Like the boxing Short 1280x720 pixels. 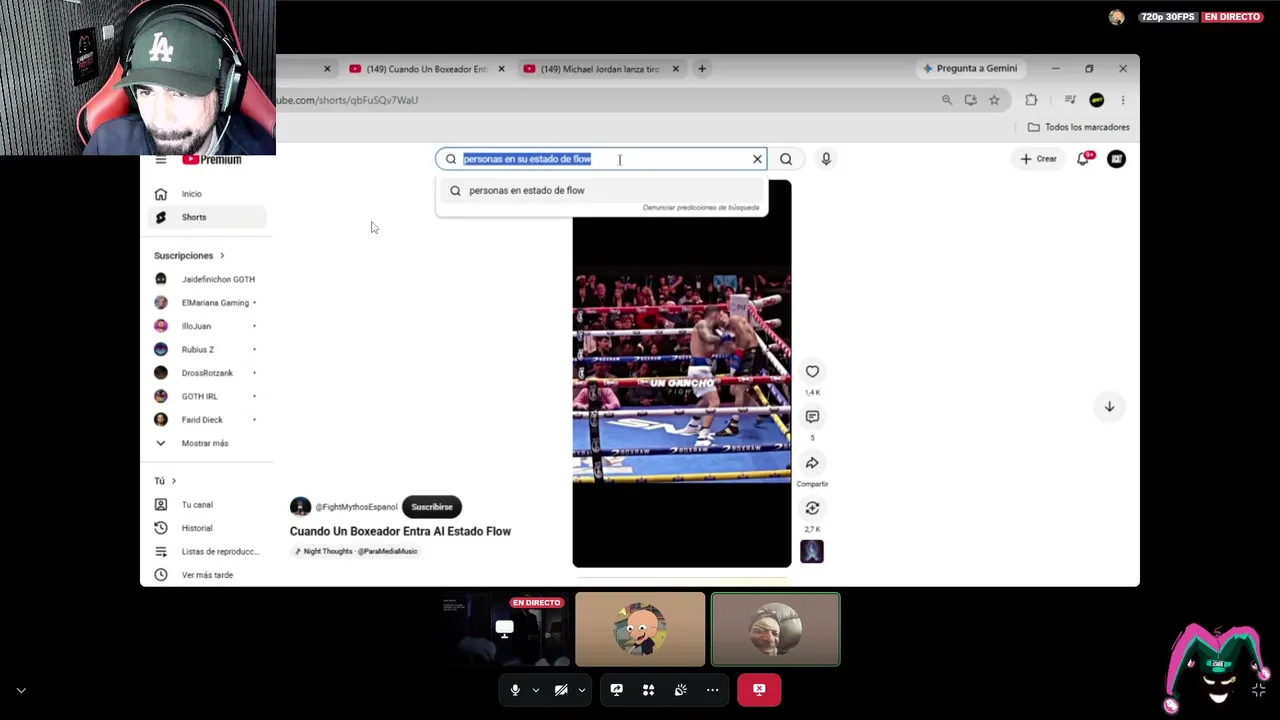(x=812, y=372)
